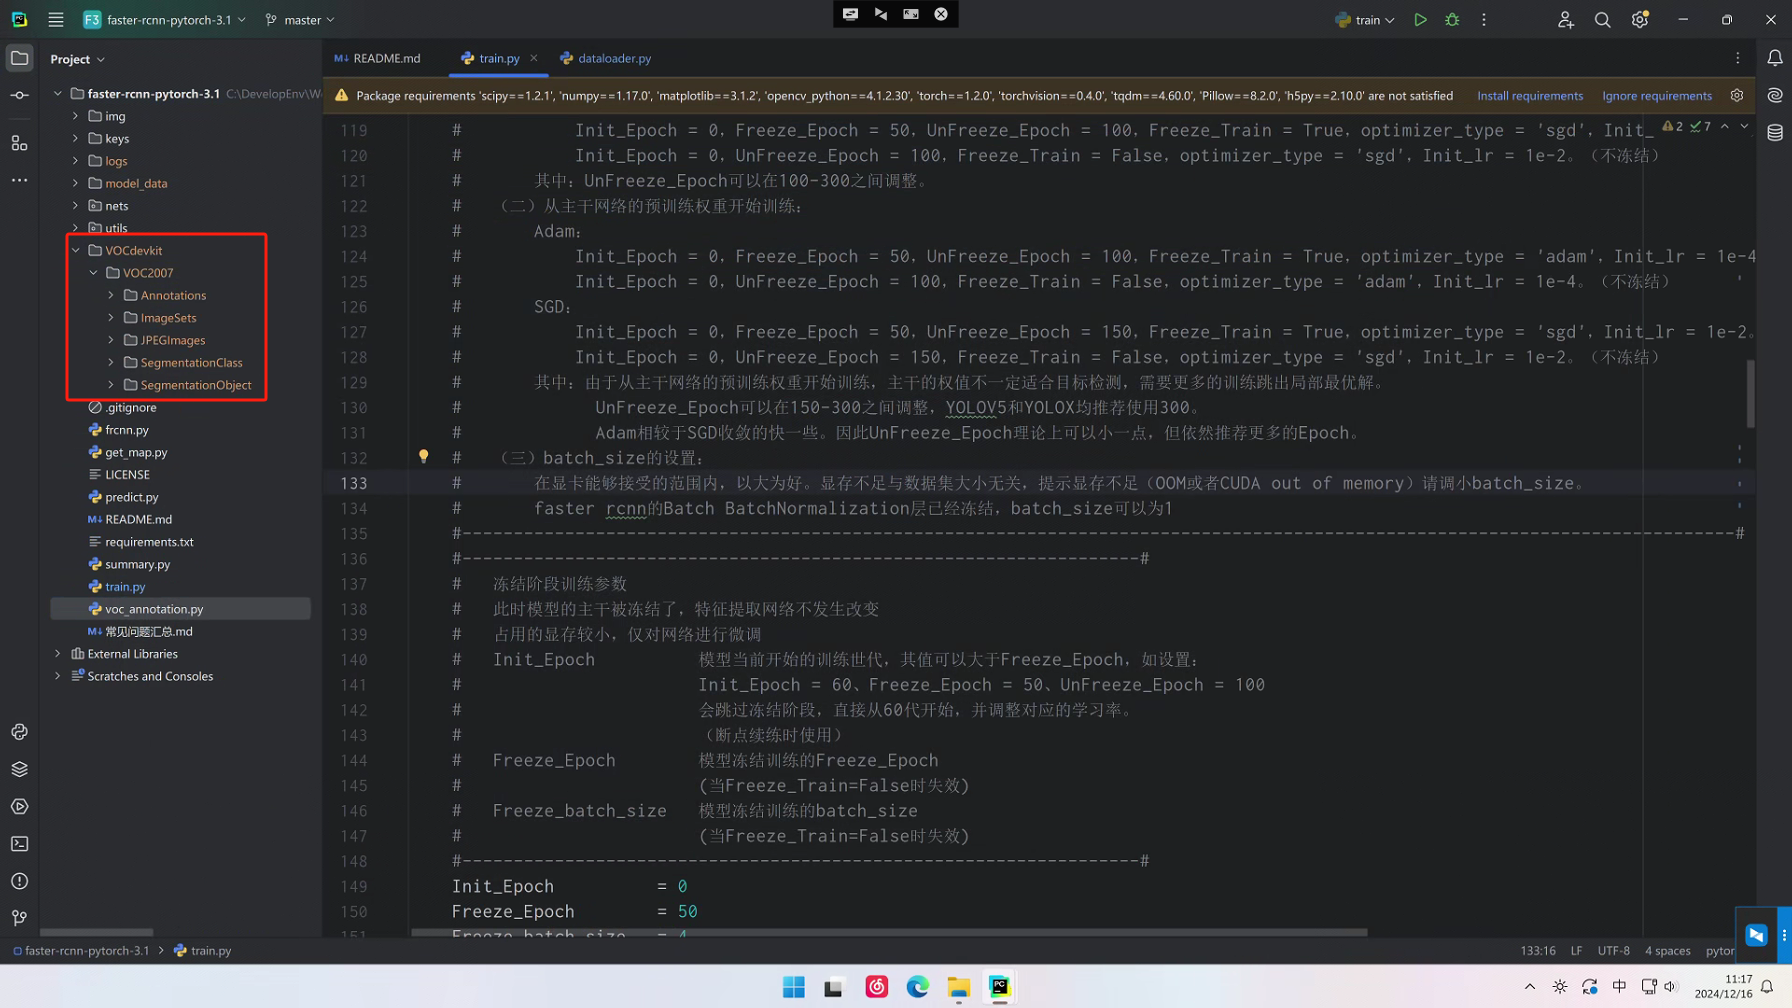Open Microsoft Edge from taskbar
The image size is (1792, 1008).
pos(918,987)
